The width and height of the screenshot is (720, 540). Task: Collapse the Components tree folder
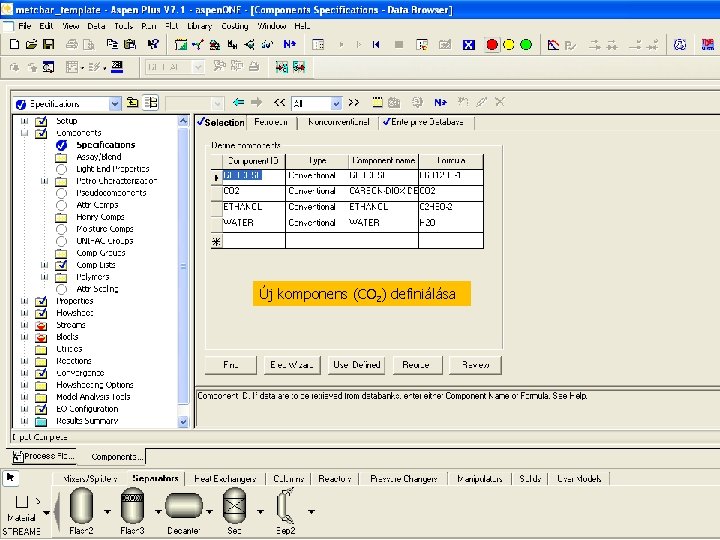(x=24, y=133)
